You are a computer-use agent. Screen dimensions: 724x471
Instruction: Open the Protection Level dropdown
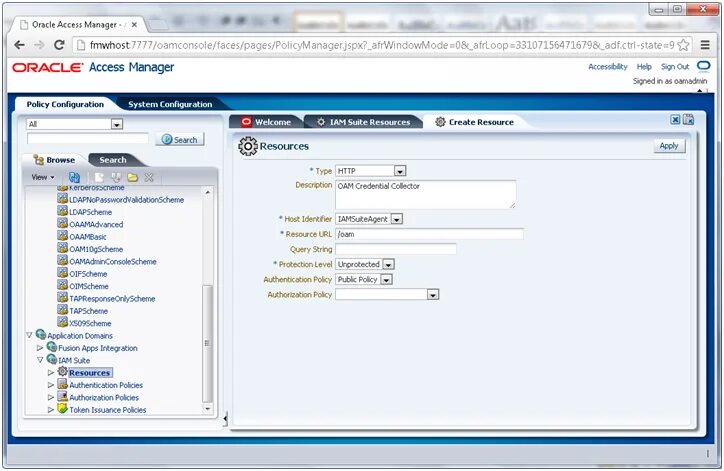388,265
